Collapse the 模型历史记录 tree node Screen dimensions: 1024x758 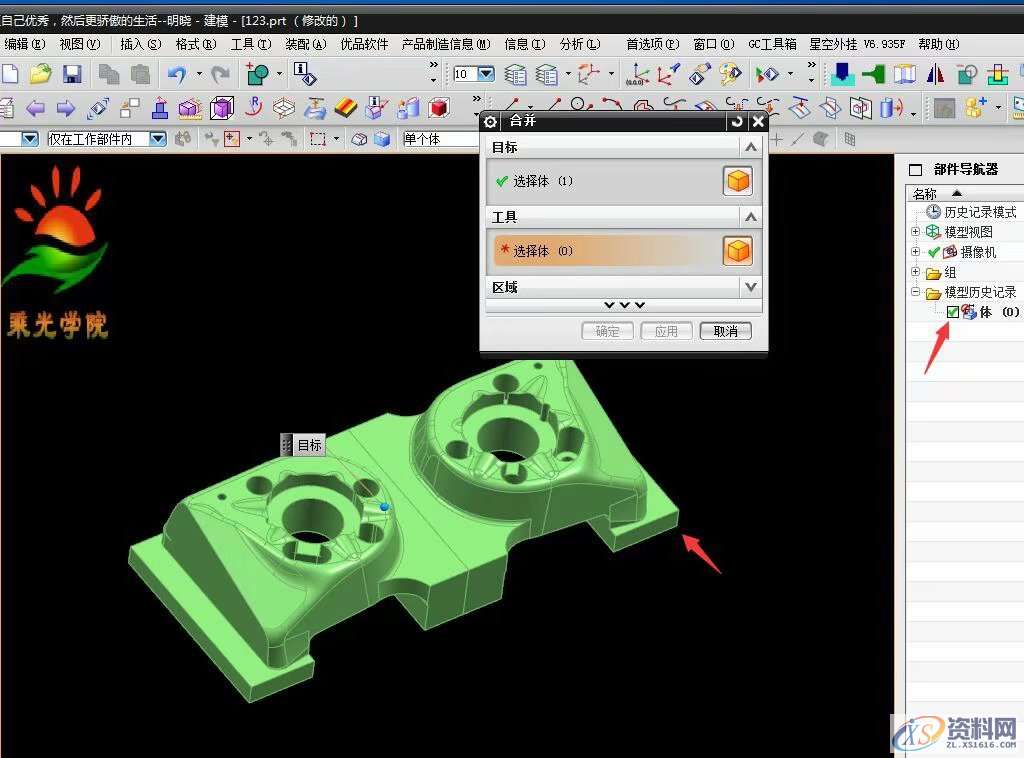click(x=915, y=292)
